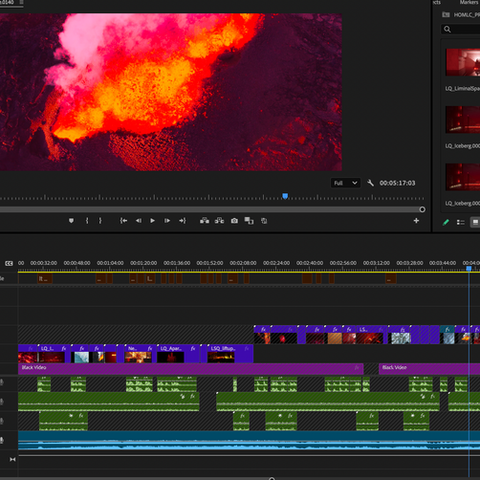Select the Ne... video clip thumbnail
The width and height of the screenshot is (480, 480).
point(138,357)
